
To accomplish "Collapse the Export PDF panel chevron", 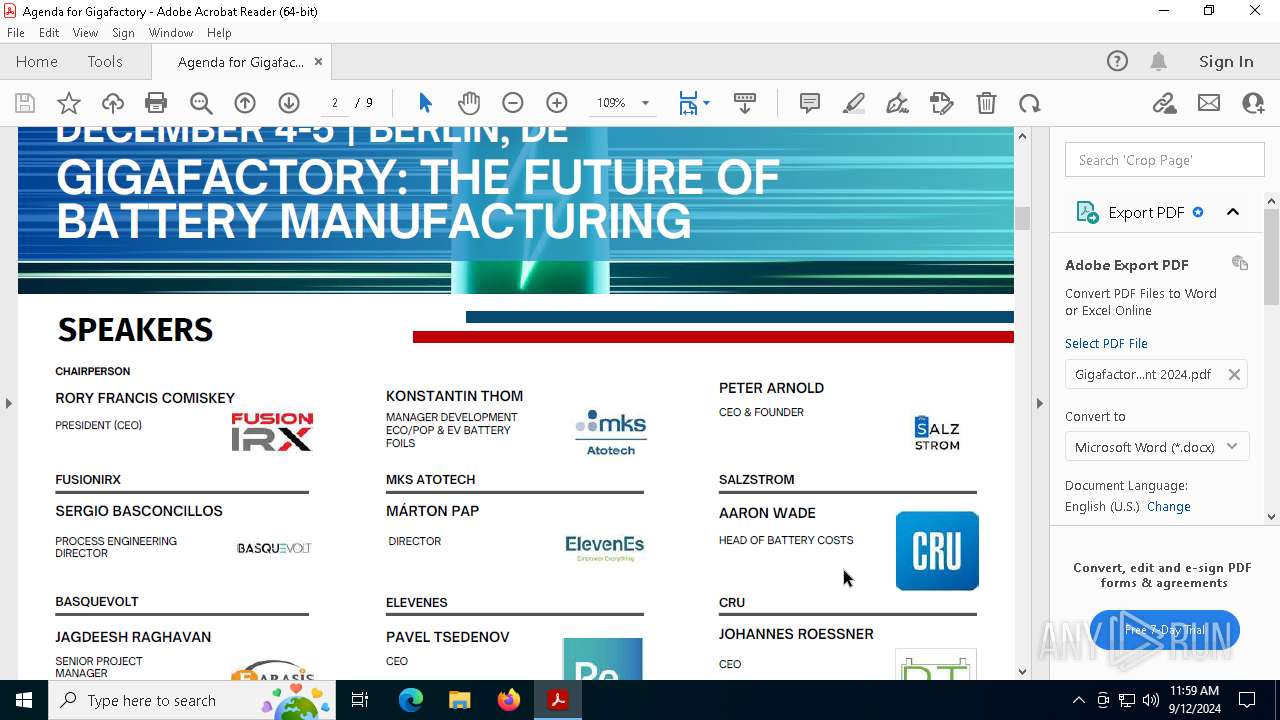I will [x=1233, y=212].
